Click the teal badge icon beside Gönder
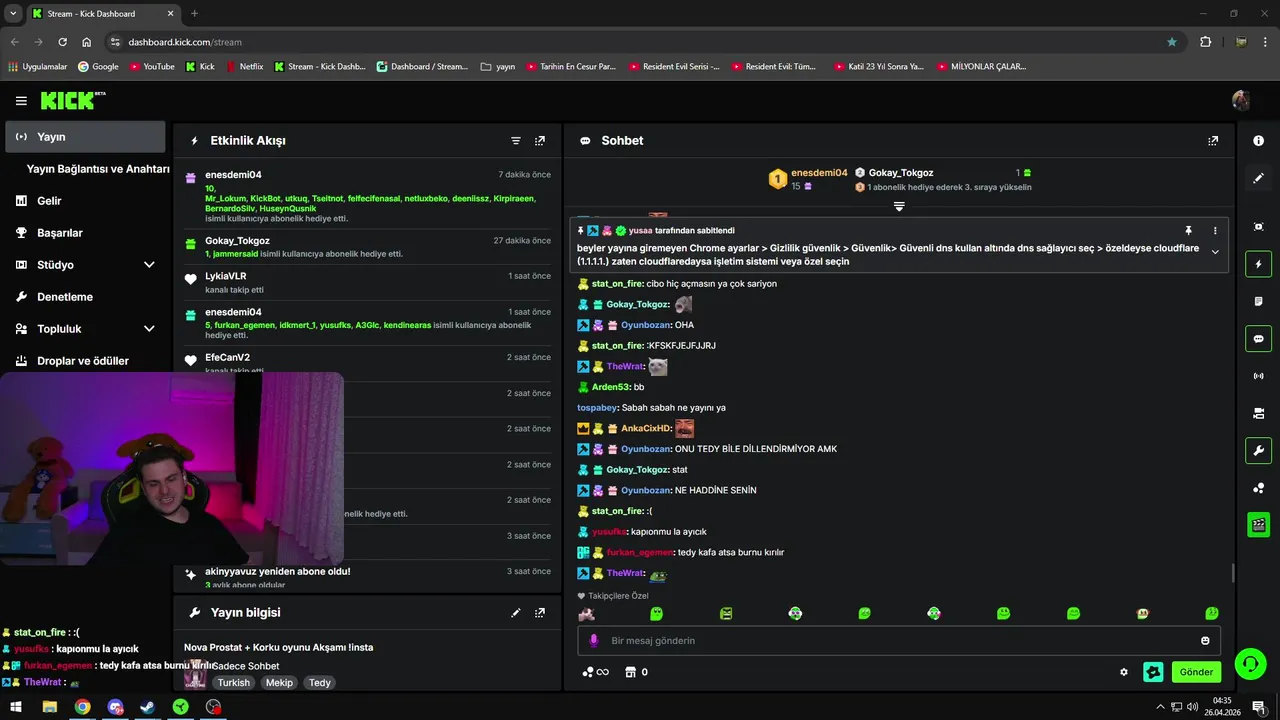 point(1153,672)
